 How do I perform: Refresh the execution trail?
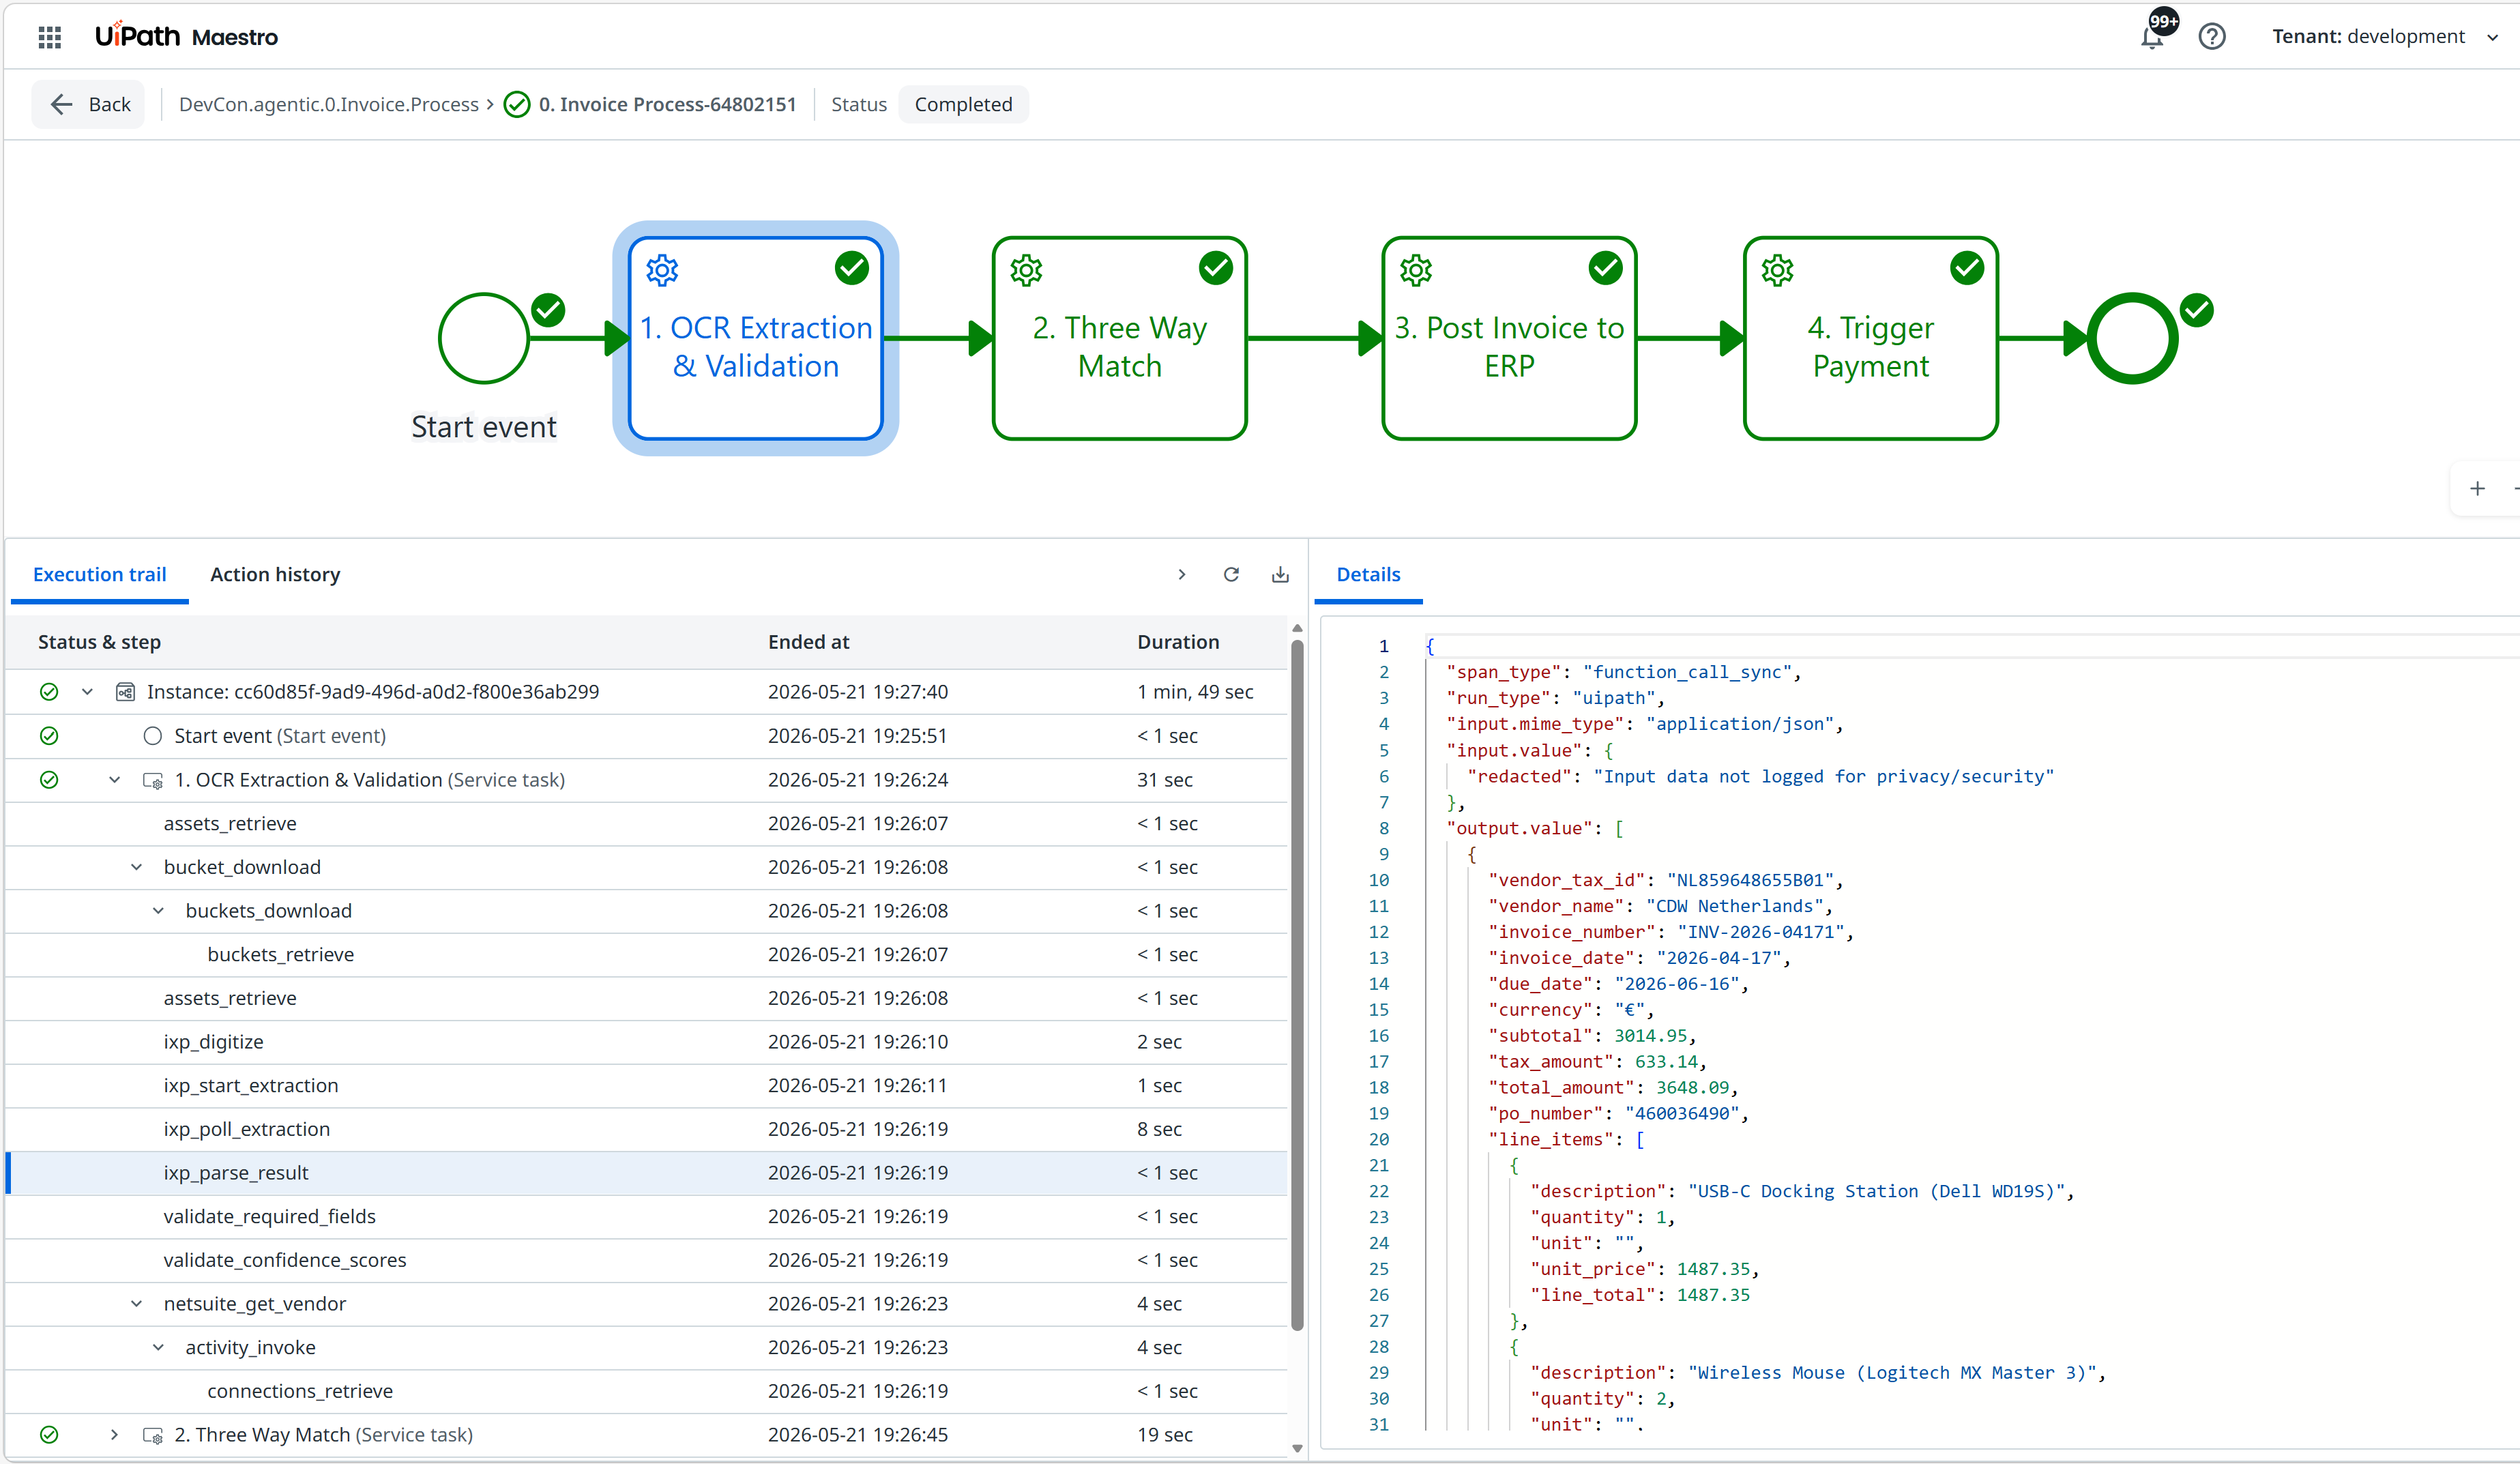[x=1231, y=574]
